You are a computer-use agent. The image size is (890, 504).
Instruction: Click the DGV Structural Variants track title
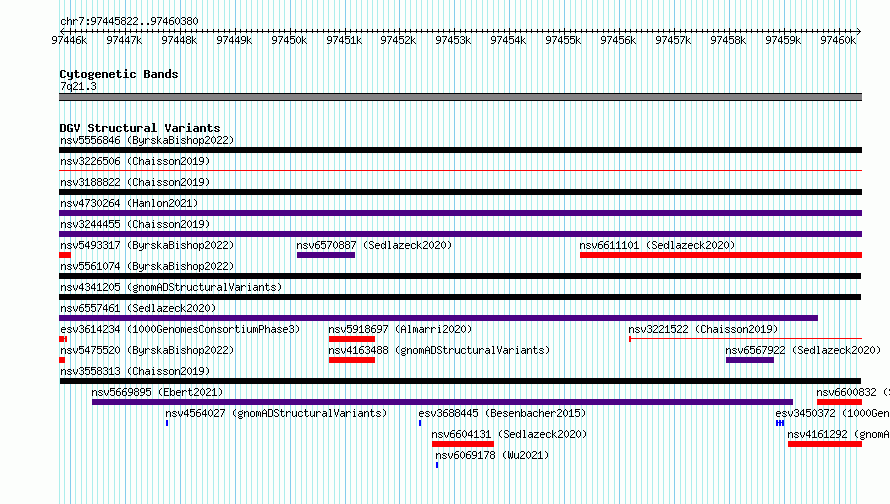point(140,128)
